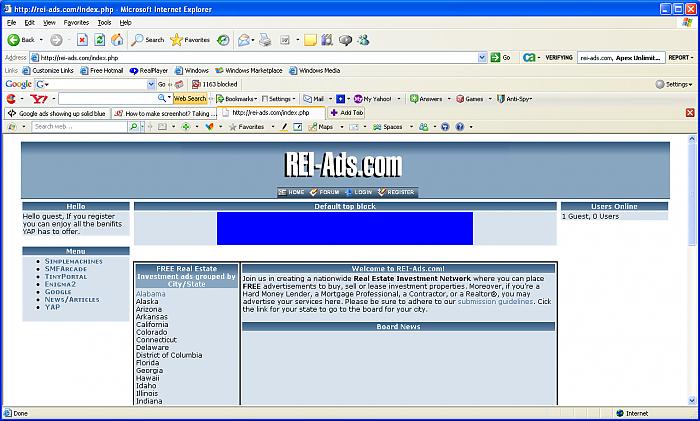Viewport: 700px width, 421px height.
Task: Click the Discuss speech bubble icon
Action: click(346, 40)
